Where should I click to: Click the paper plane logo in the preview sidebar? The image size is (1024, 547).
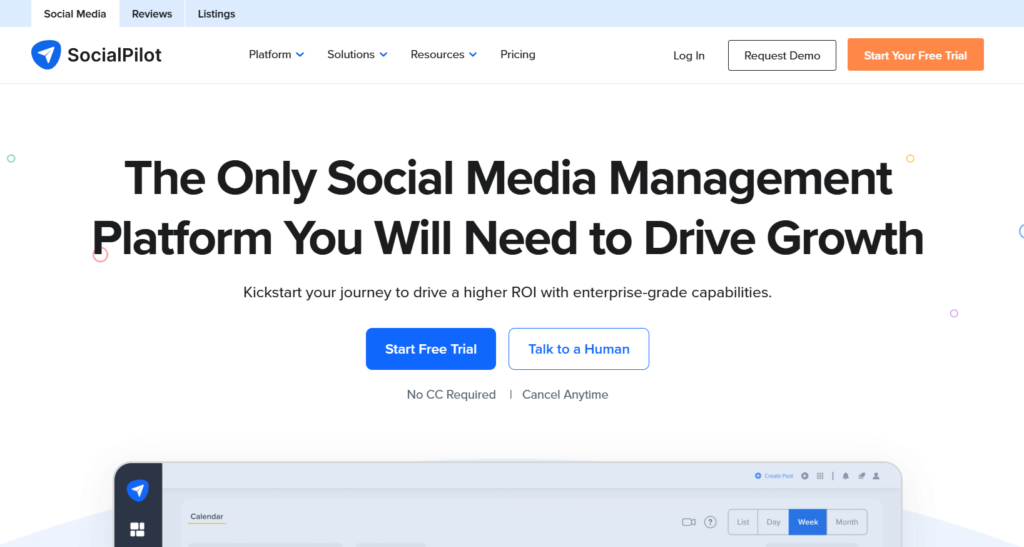click(x=138, y=490)
